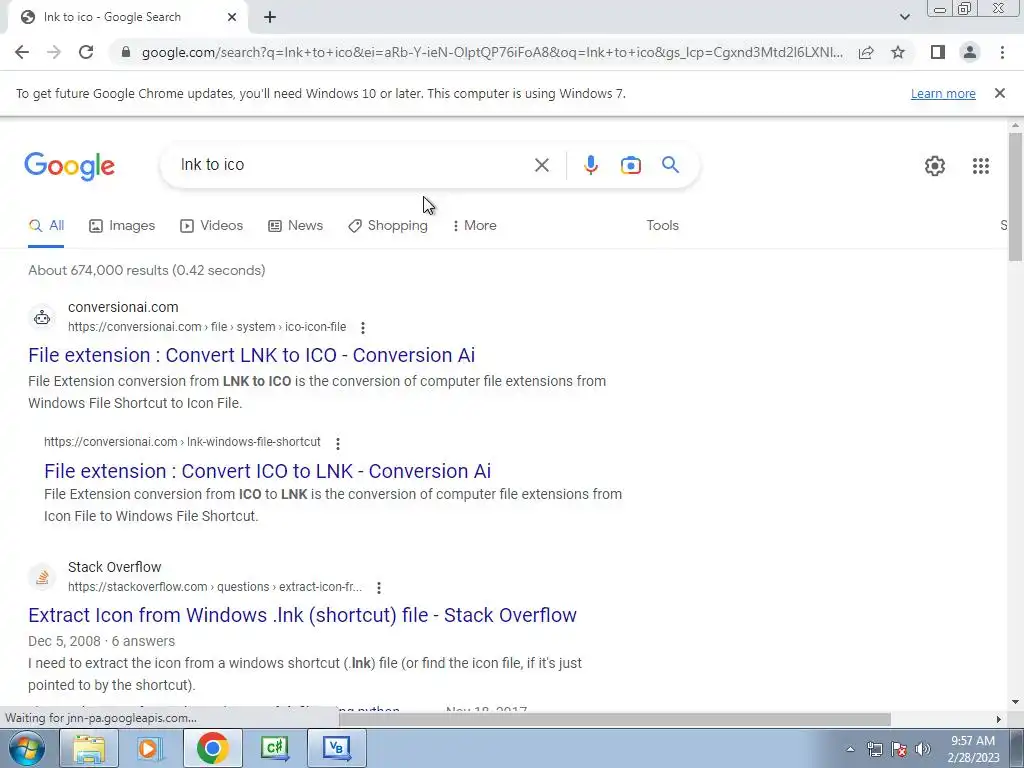
Task: Select the All results tab
Action: coord(46,226)
